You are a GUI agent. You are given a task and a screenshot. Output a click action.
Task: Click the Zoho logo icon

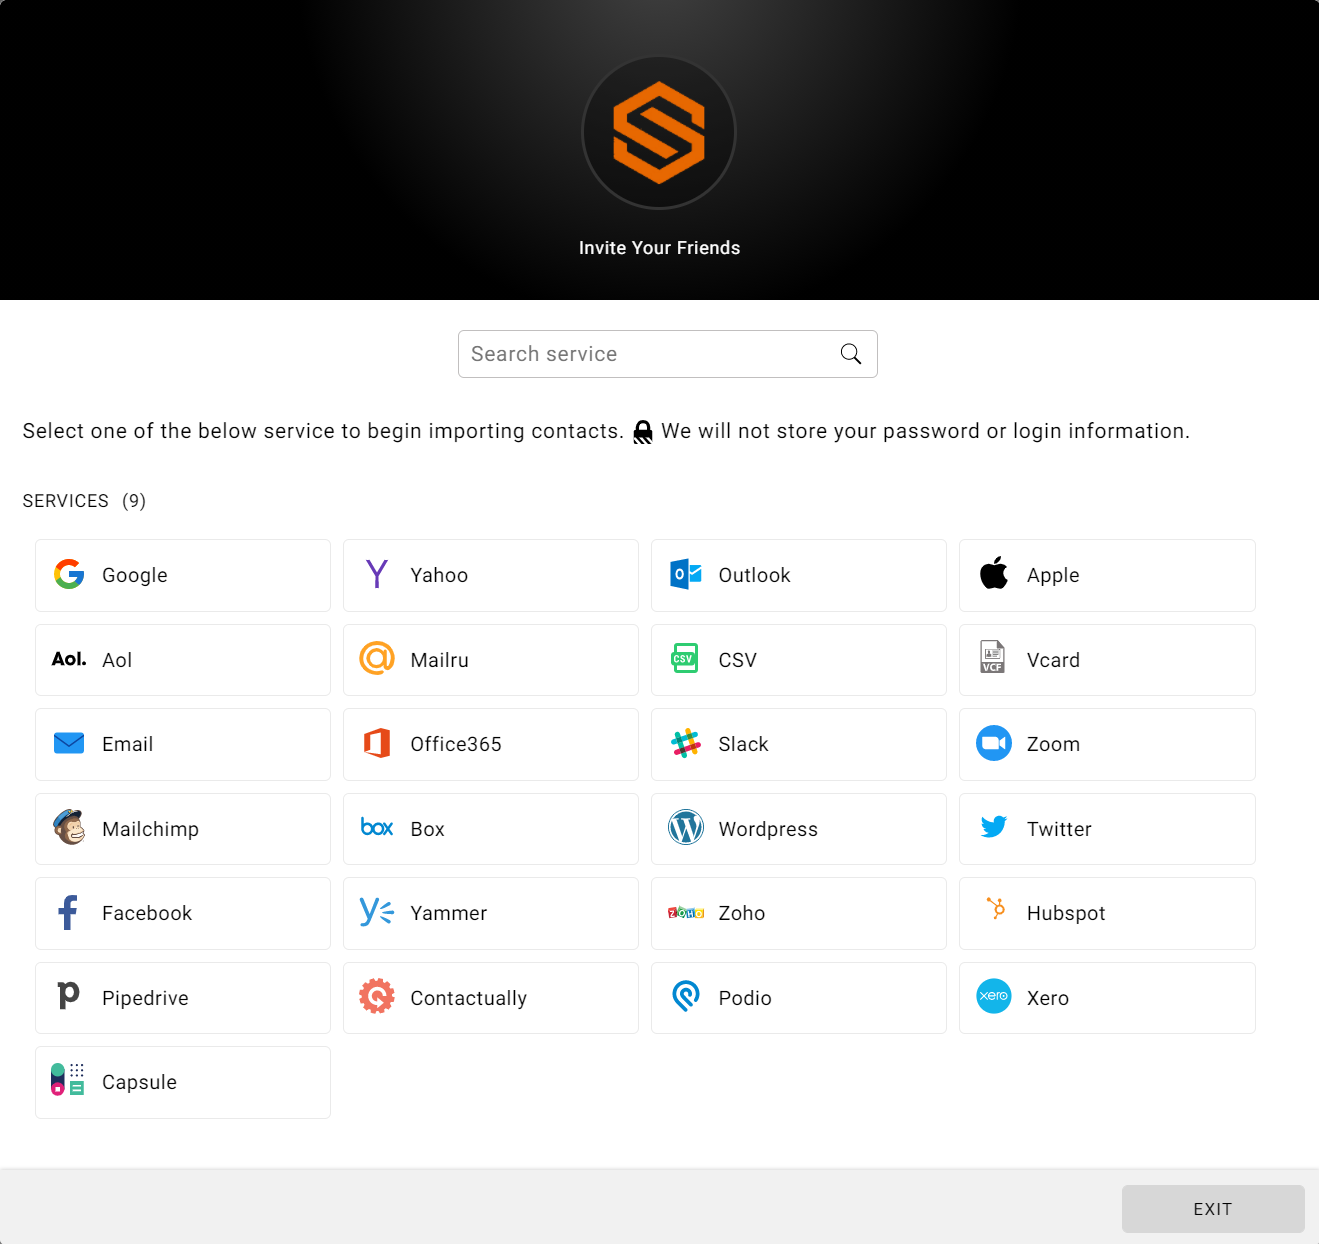[x=686, y=912]
